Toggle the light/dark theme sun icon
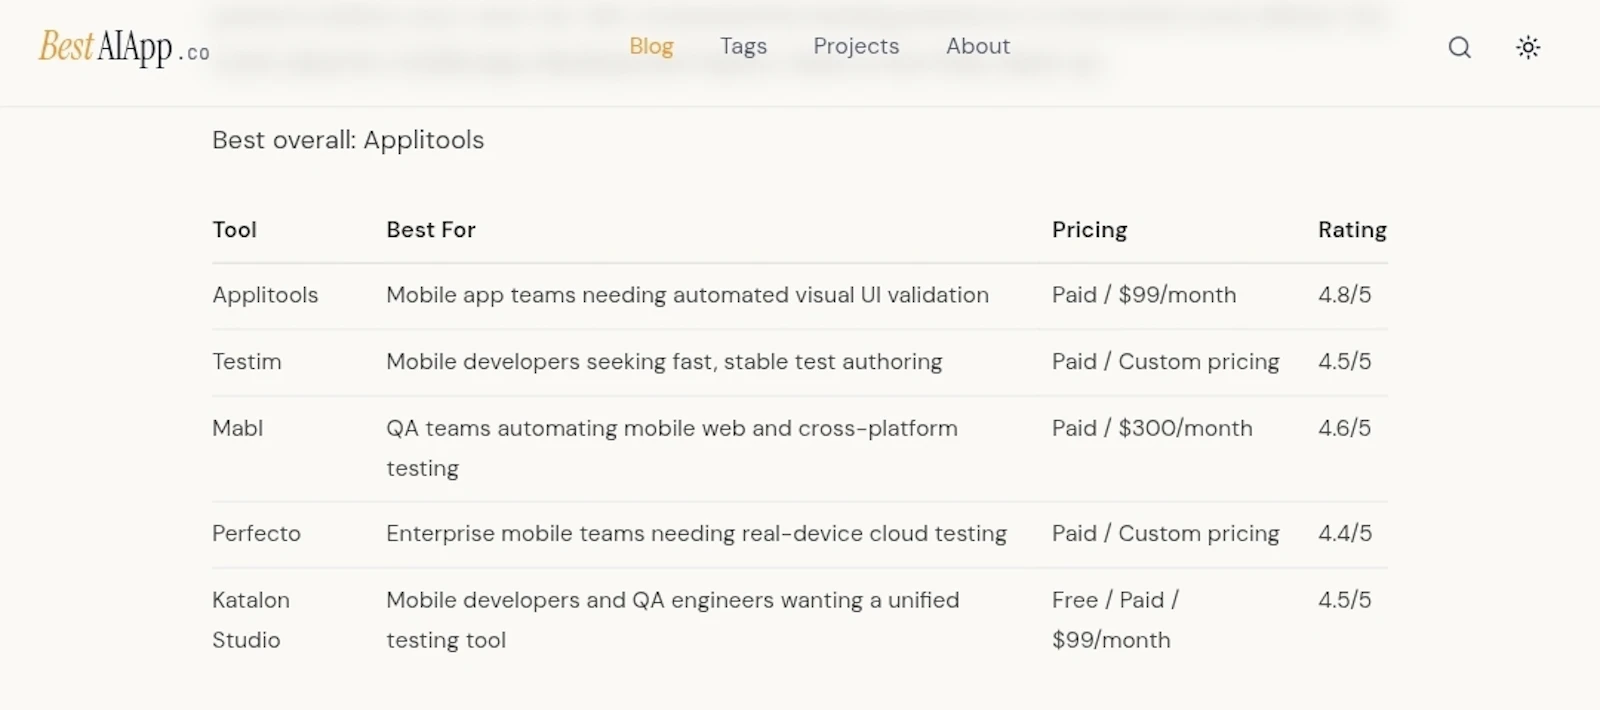 [1528, 47]
